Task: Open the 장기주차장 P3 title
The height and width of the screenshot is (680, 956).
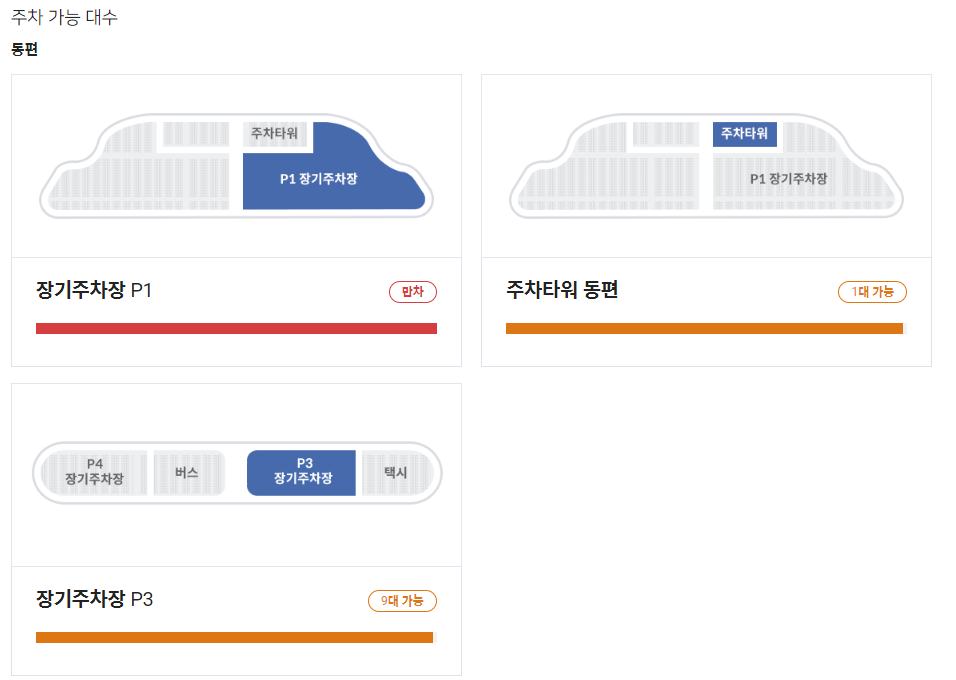Action: click(x=95, y=599)
